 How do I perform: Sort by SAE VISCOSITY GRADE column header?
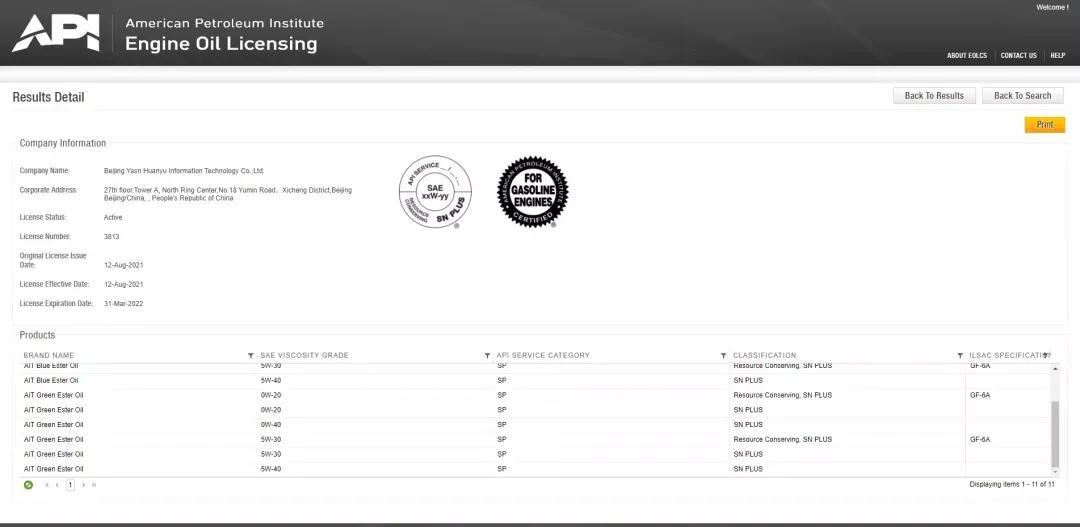[304, 355]
